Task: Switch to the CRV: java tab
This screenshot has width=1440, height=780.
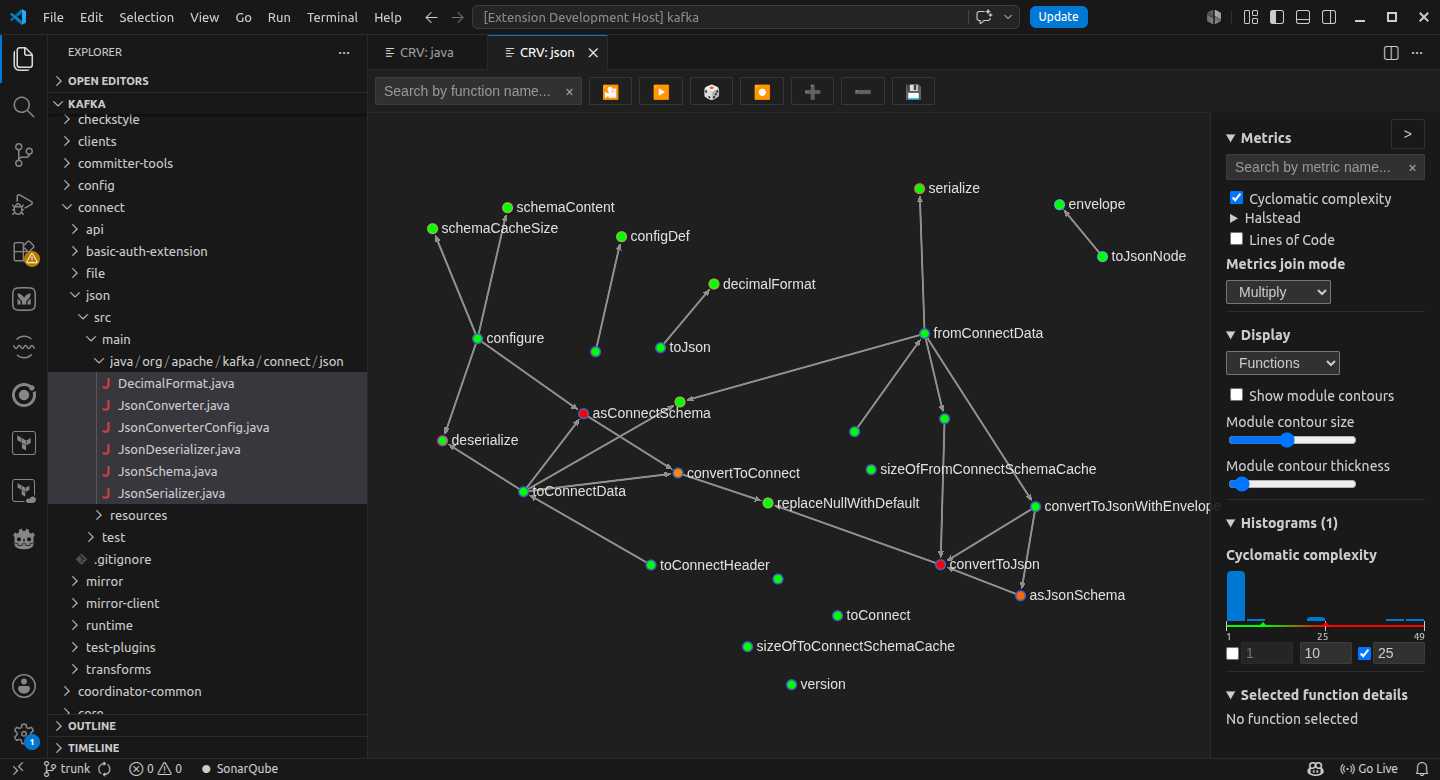Action: pyautogui.click(x=427, y=53)
